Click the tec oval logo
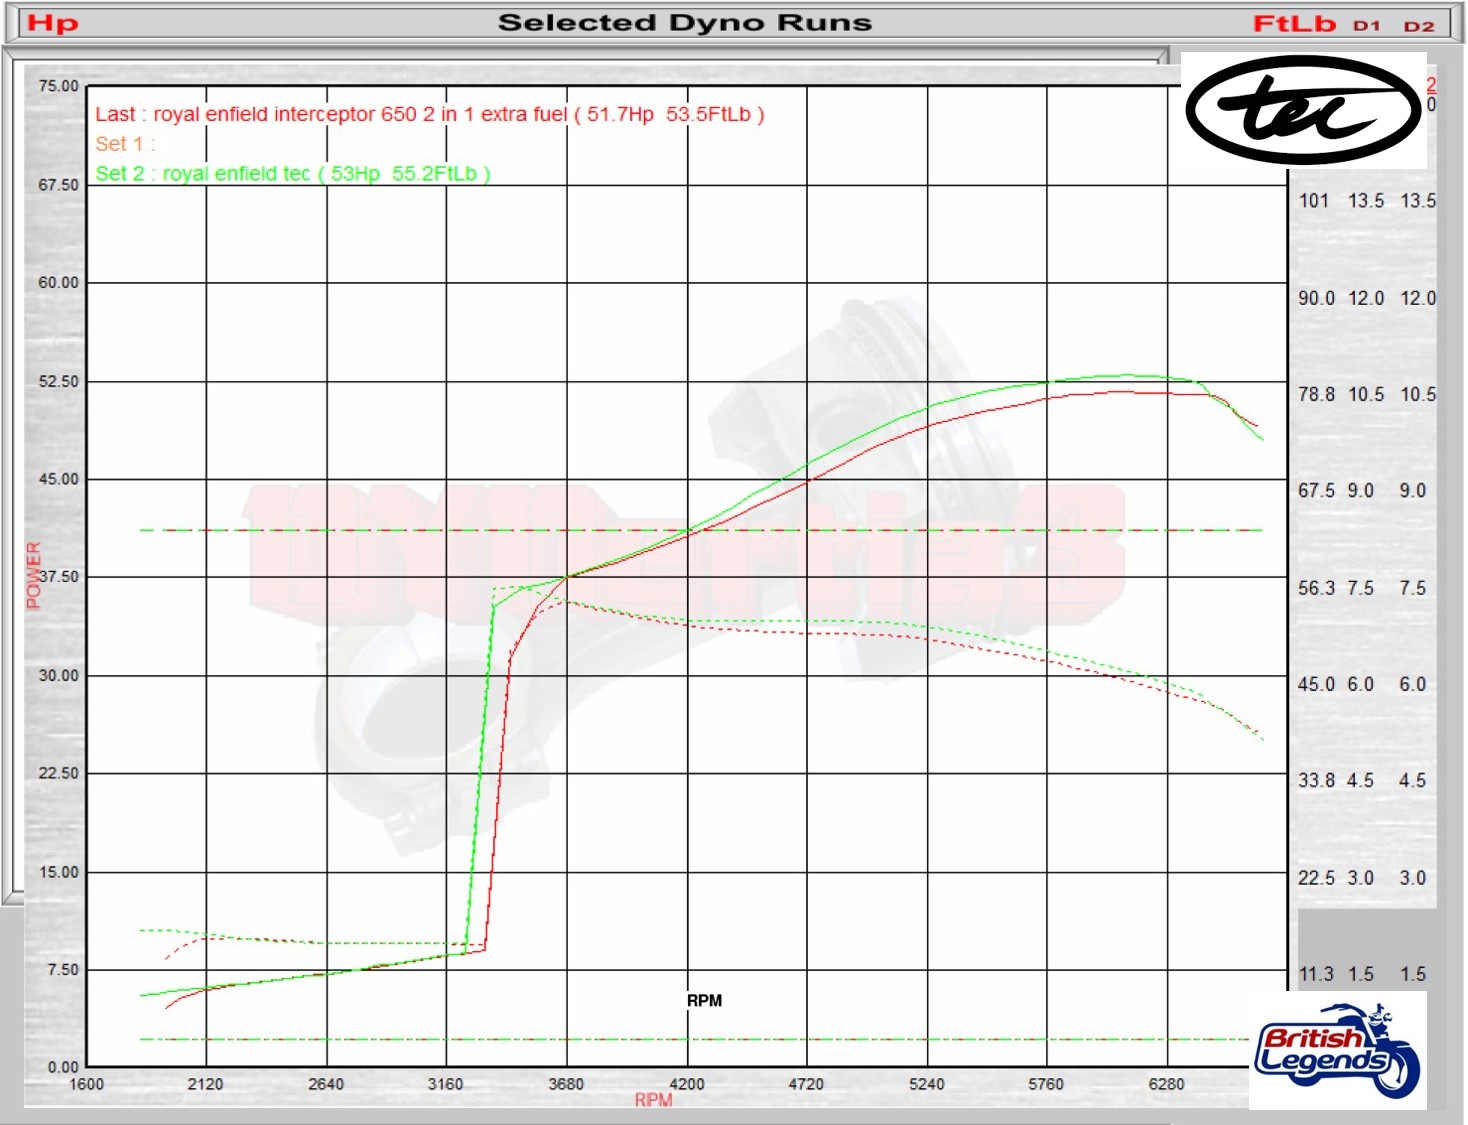1468x1125 pixels. (x=1303, y=110)
